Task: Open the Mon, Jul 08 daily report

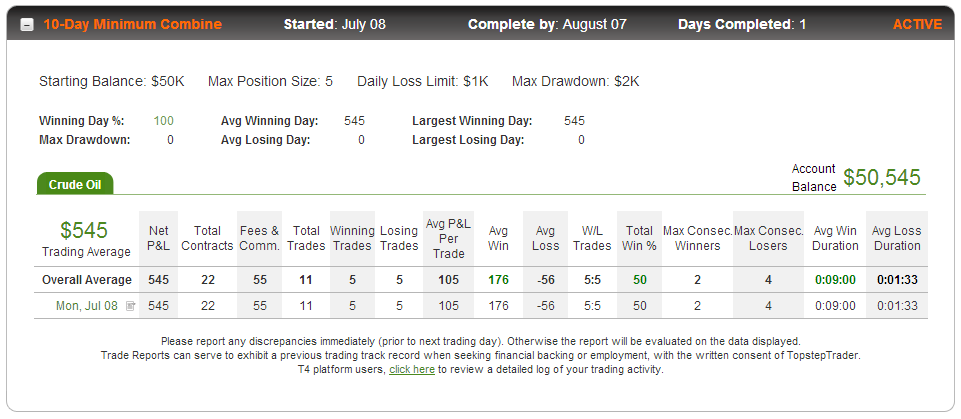Action: (86, 306)
